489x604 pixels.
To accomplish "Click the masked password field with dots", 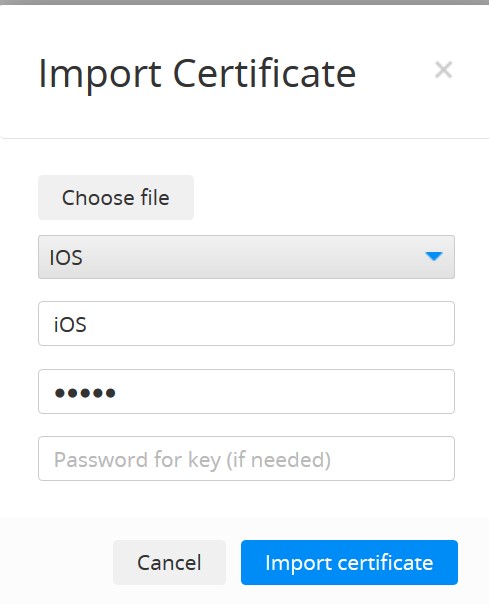I will [246, 392].
